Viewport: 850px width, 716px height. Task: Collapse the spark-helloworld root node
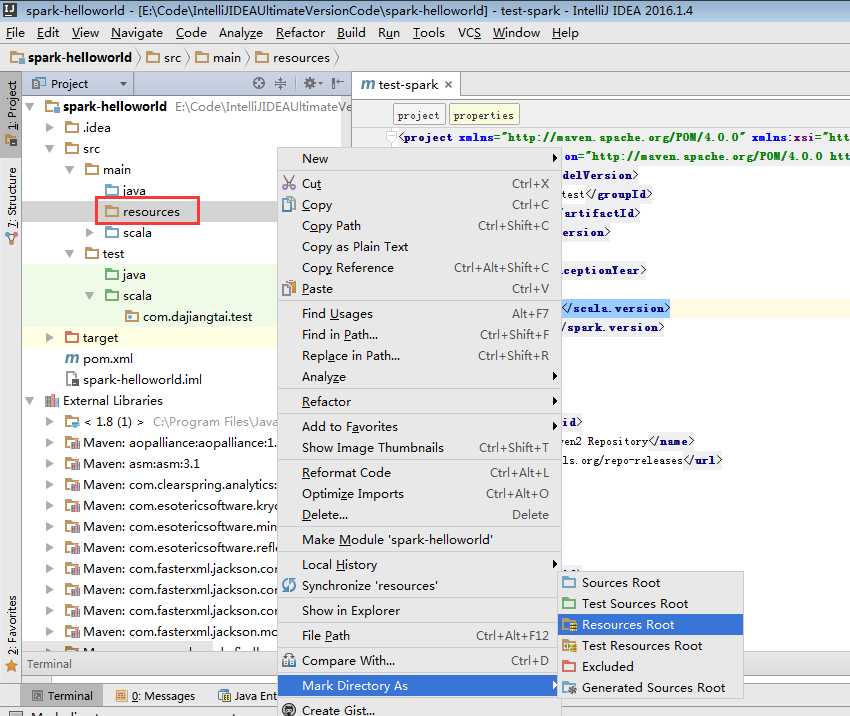[x=30, y=106]
